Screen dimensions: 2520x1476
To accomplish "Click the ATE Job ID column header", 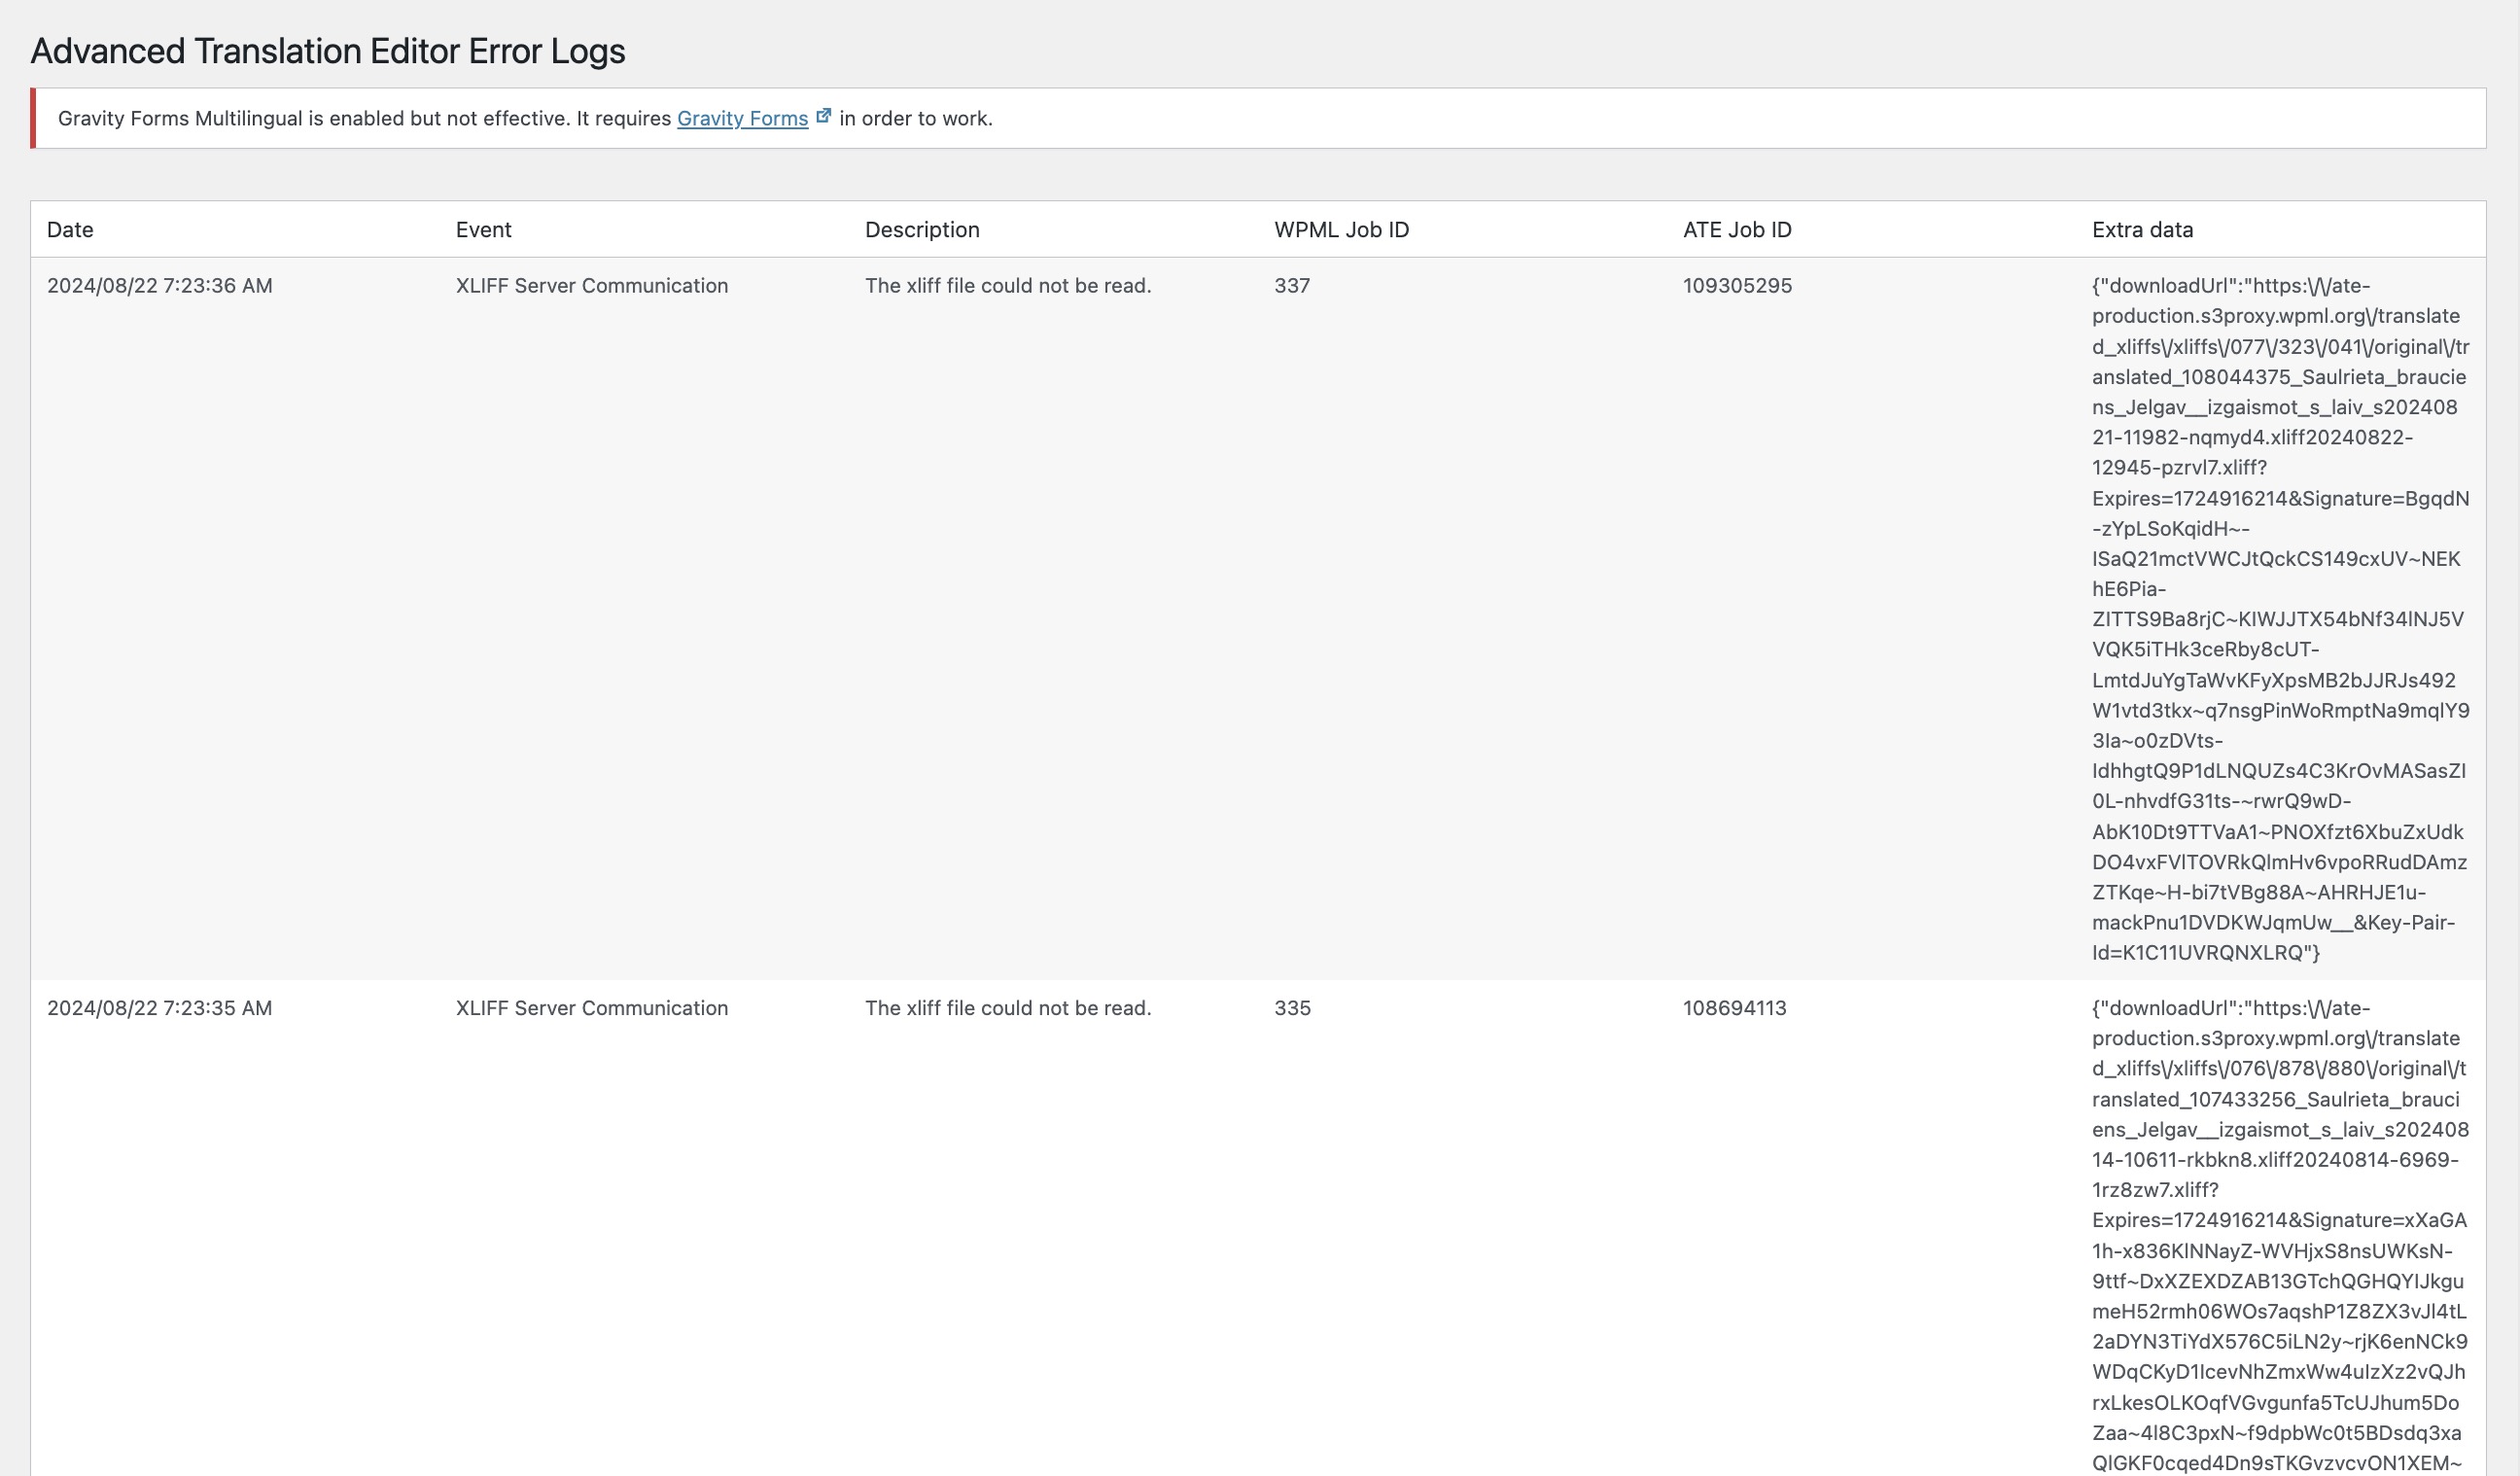I will coord(1736,229).
